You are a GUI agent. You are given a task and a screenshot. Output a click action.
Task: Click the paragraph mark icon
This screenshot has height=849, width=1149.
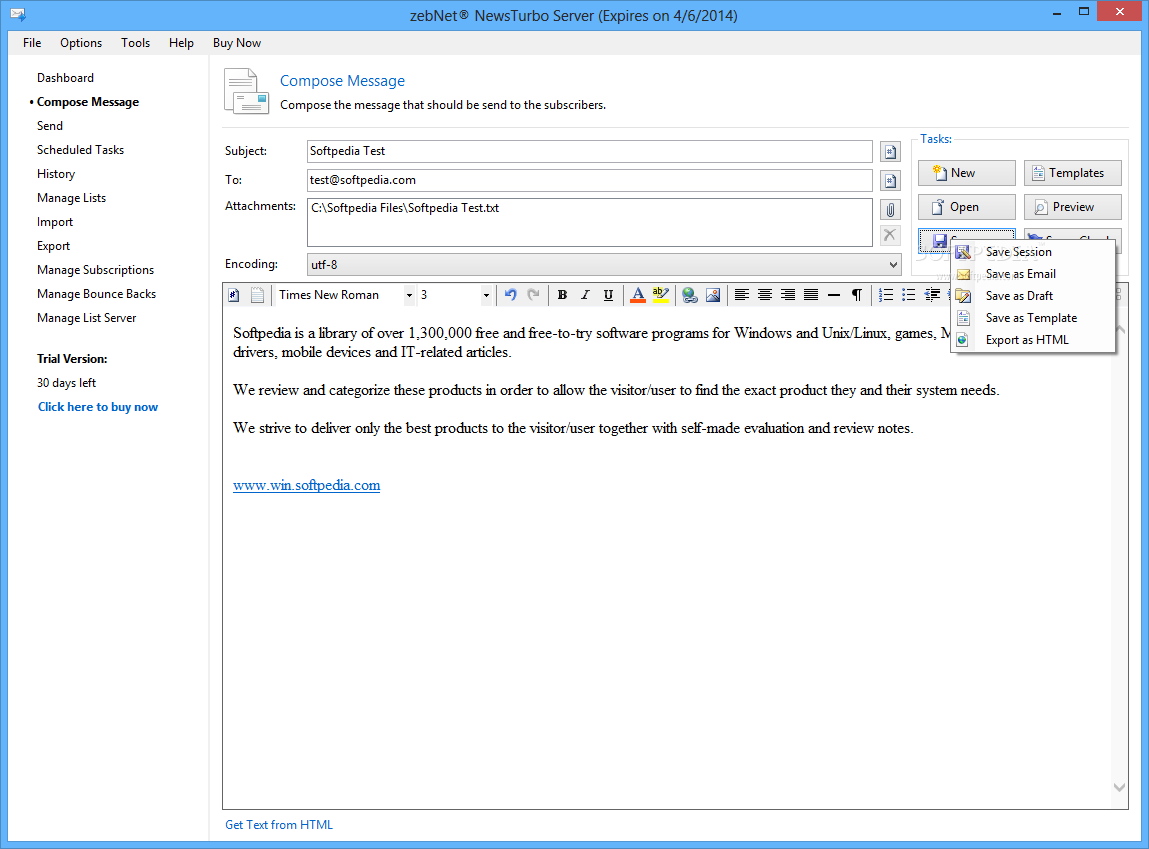(857, 295)
